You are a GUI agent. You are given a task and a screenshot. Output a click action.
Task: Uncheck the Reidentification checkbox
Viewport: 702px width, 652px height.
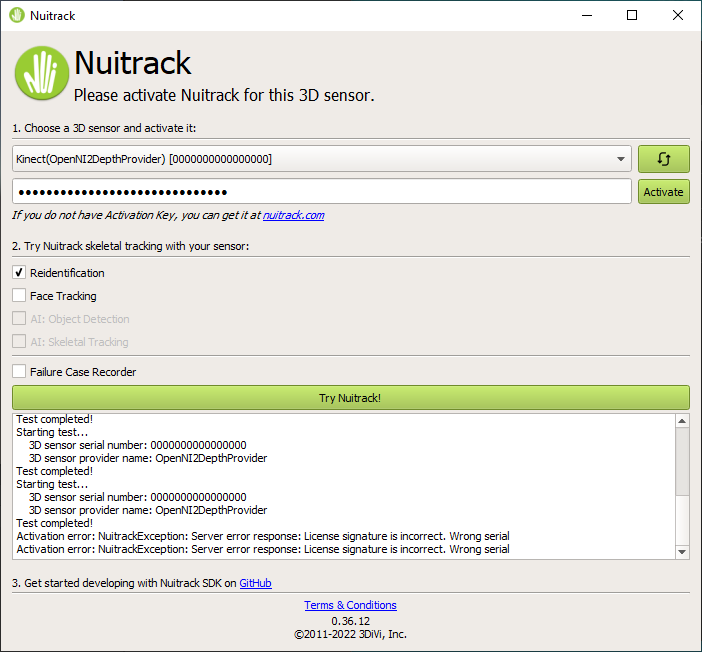pos(19,272)
